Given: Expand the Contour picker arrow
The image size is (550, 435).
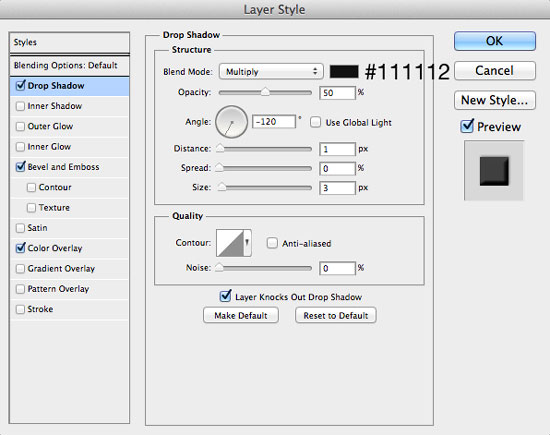Looking at the screenshot, I should point(247,243).
